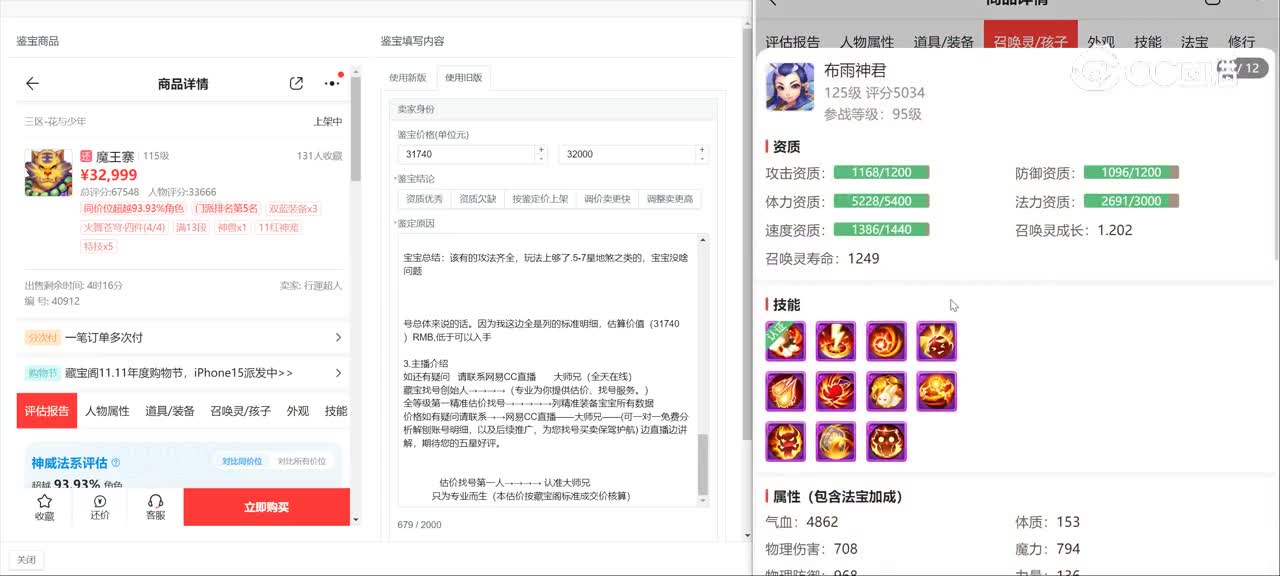Open 修行 tab in right panel
Screen dimensions: 1280x576
1241,42
